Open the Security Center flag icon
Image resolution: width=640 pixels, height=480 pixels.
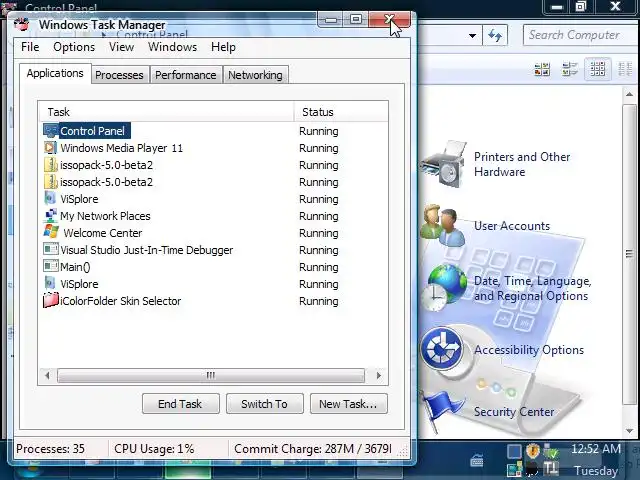443,410
